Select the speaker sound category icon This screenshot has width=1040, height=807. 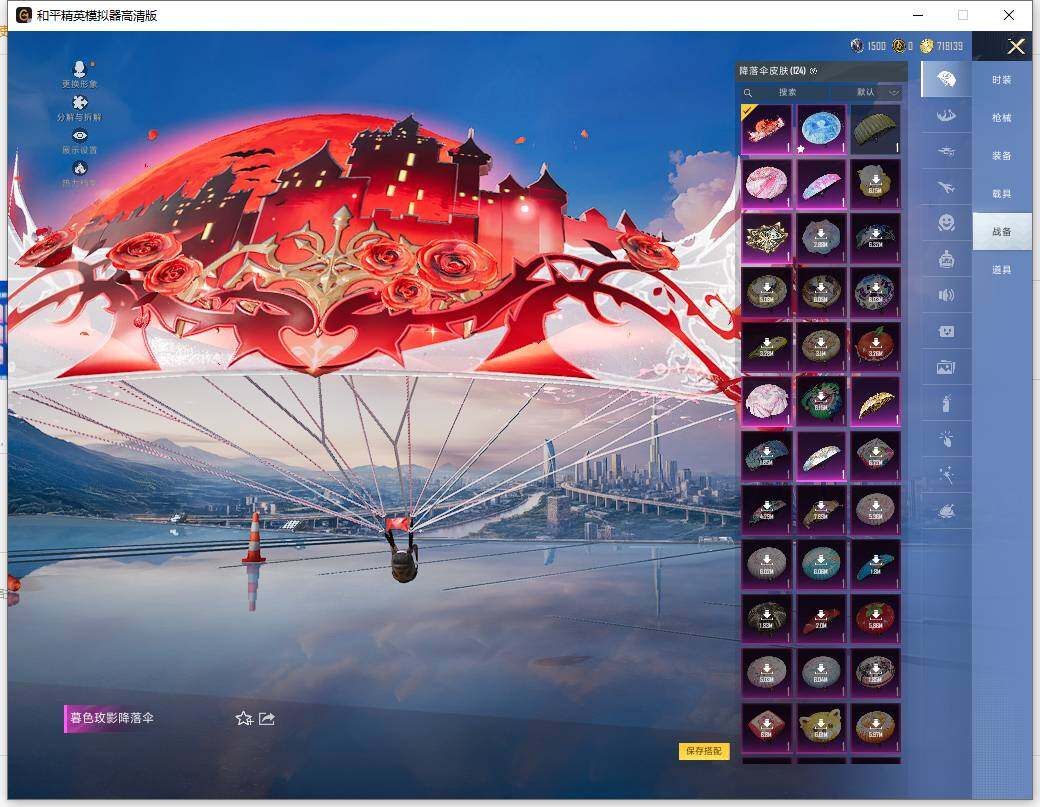tap(946, 295)
